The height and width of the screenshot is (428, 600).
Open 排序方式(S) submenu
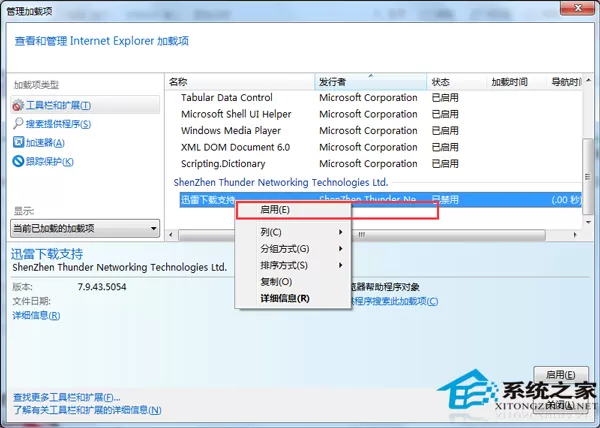293,265
